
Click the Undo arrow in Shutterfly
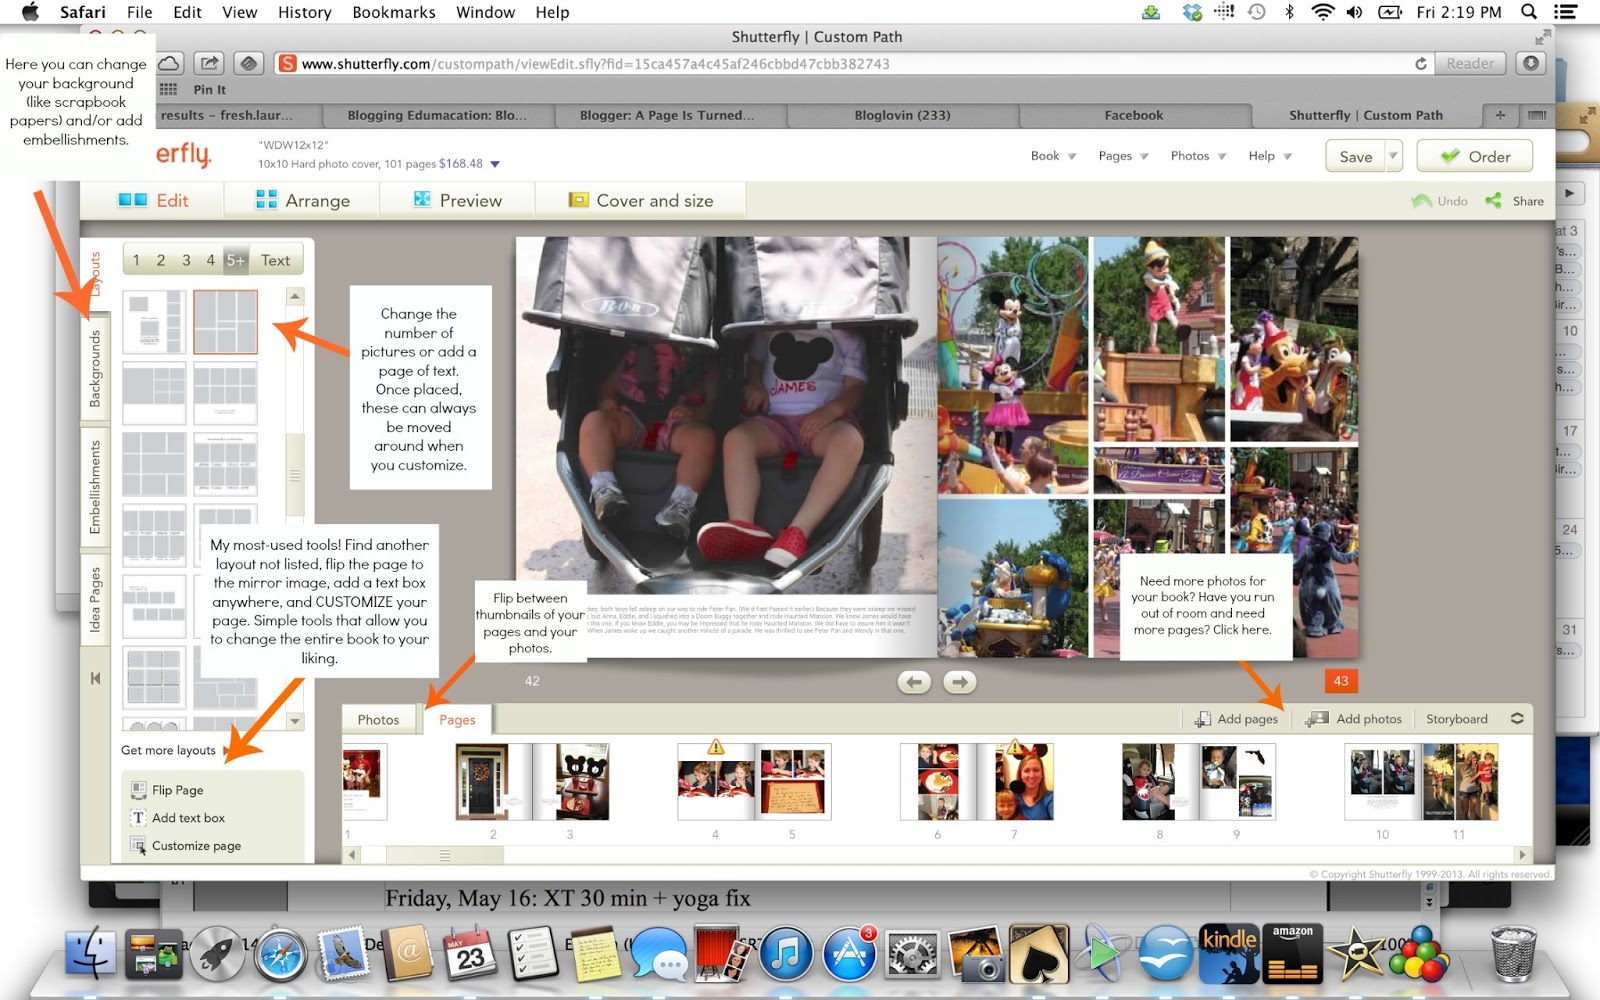(x=1421, y=201)
